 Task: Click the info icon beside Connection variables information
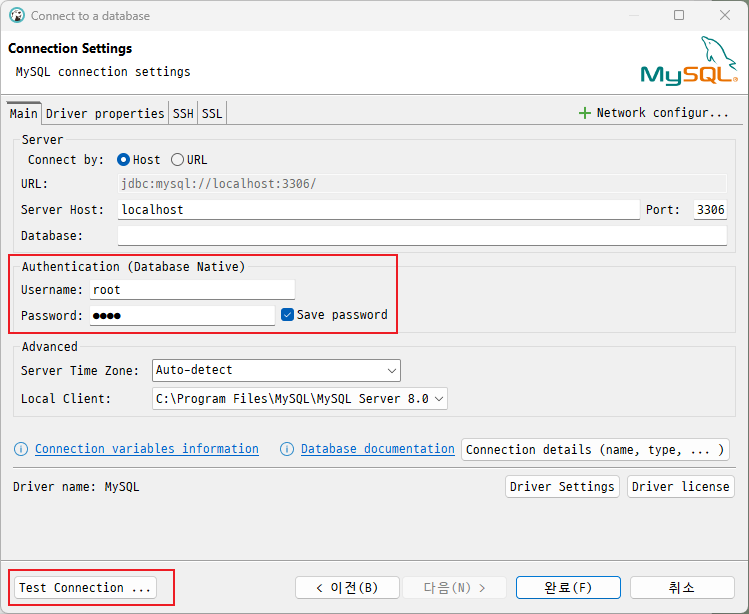click(21, 449)
